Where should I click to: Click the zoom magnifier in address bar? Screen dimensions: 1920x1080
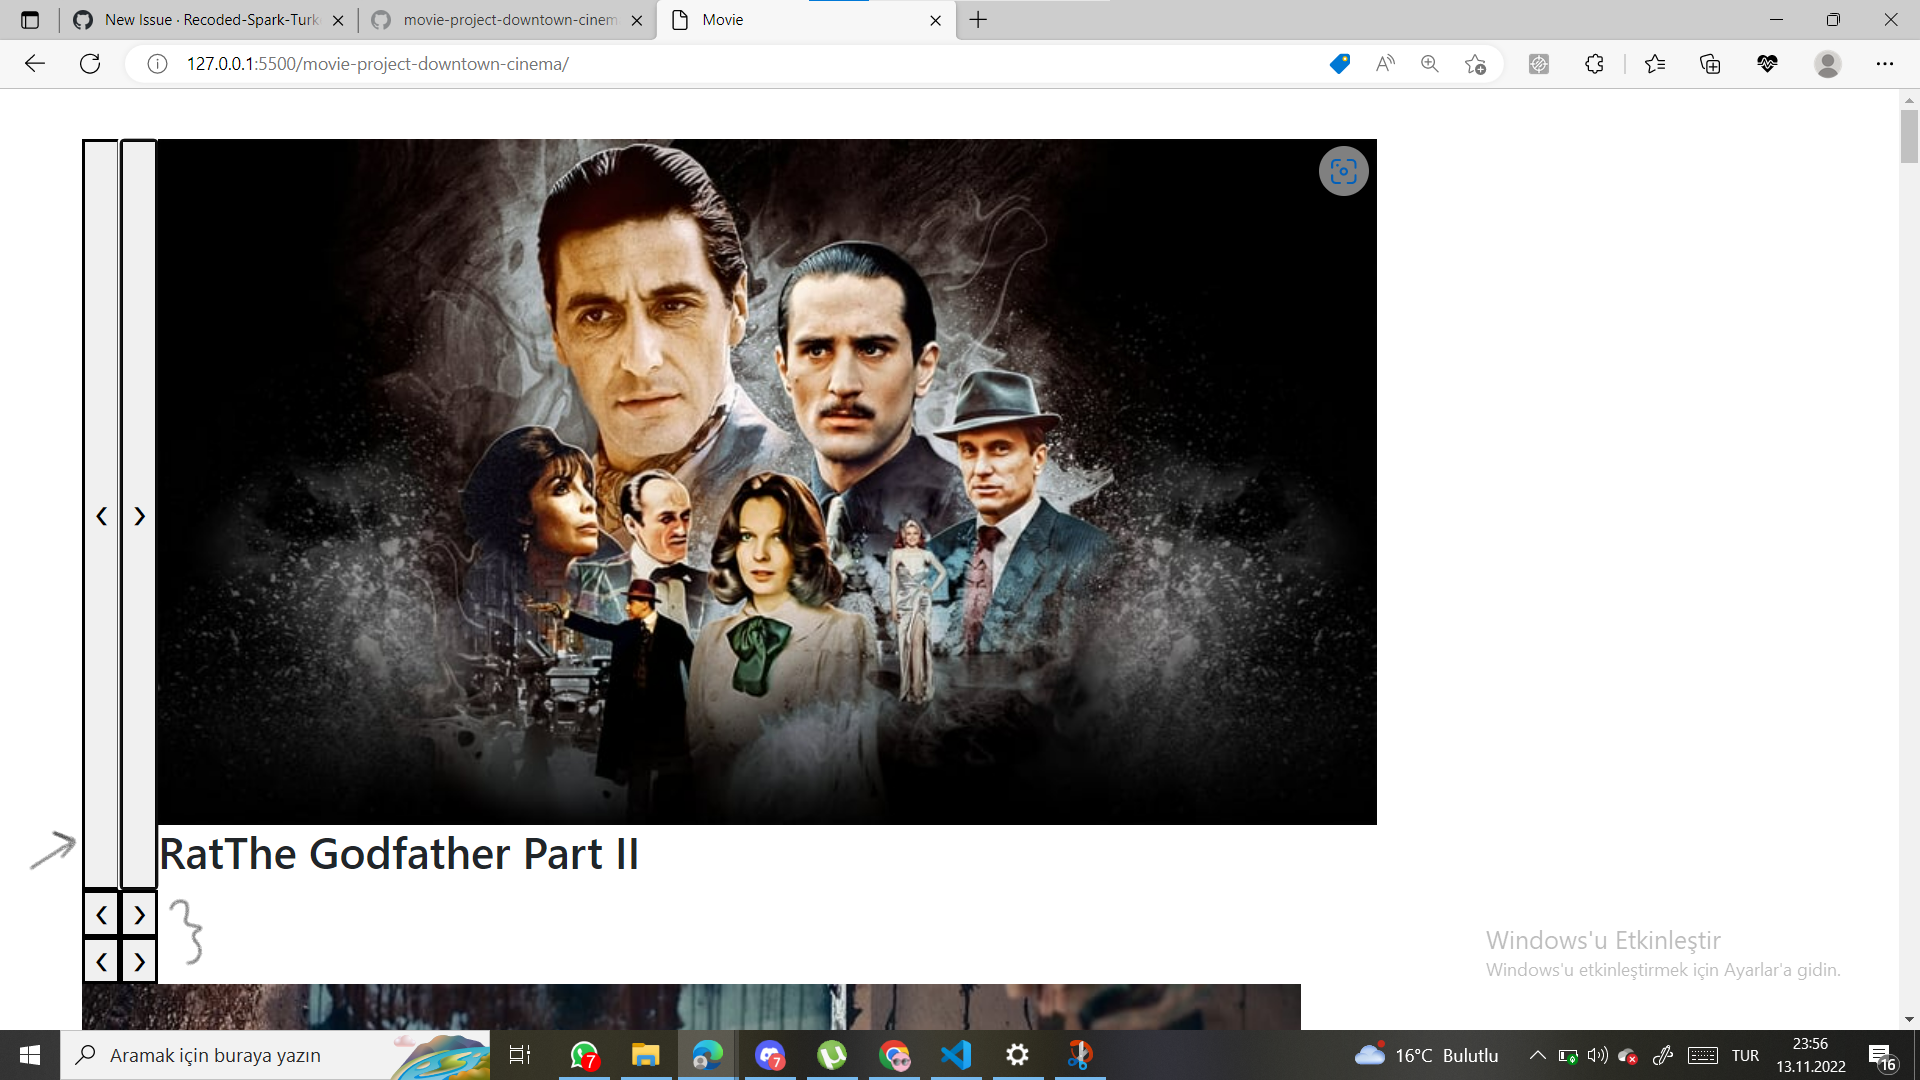click(x=1430, y=64)
